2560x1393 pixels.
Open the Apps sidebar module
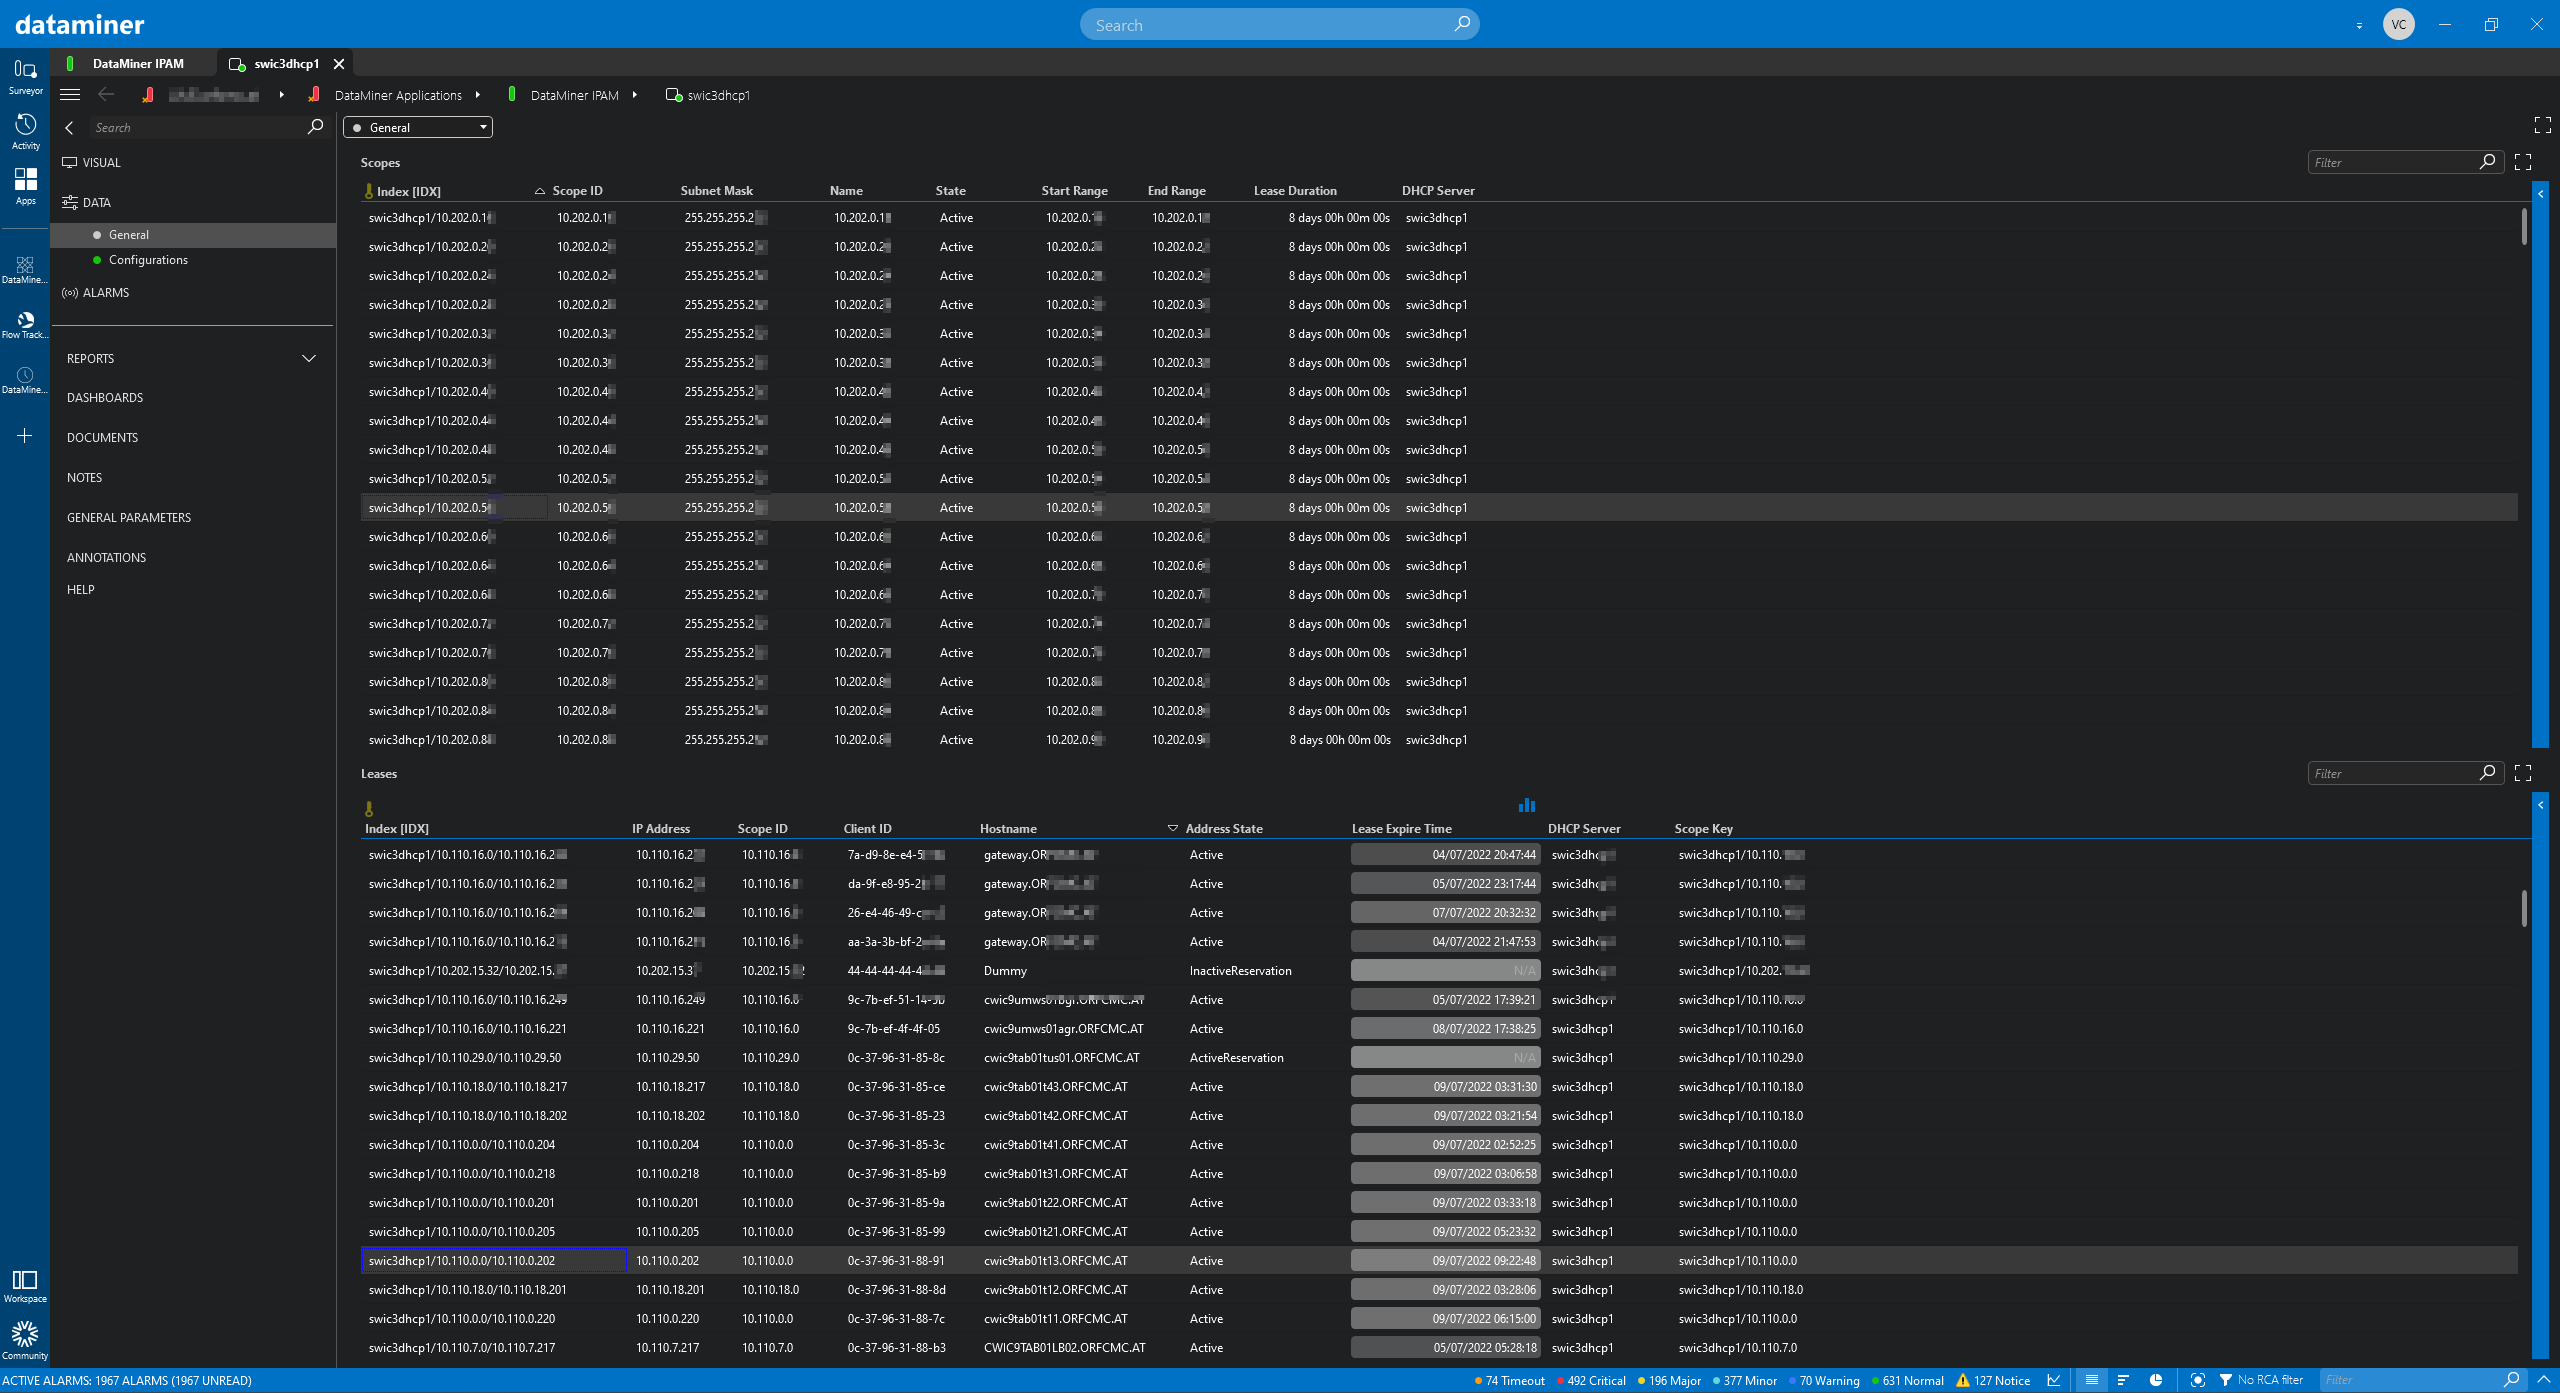coord(25,187)
